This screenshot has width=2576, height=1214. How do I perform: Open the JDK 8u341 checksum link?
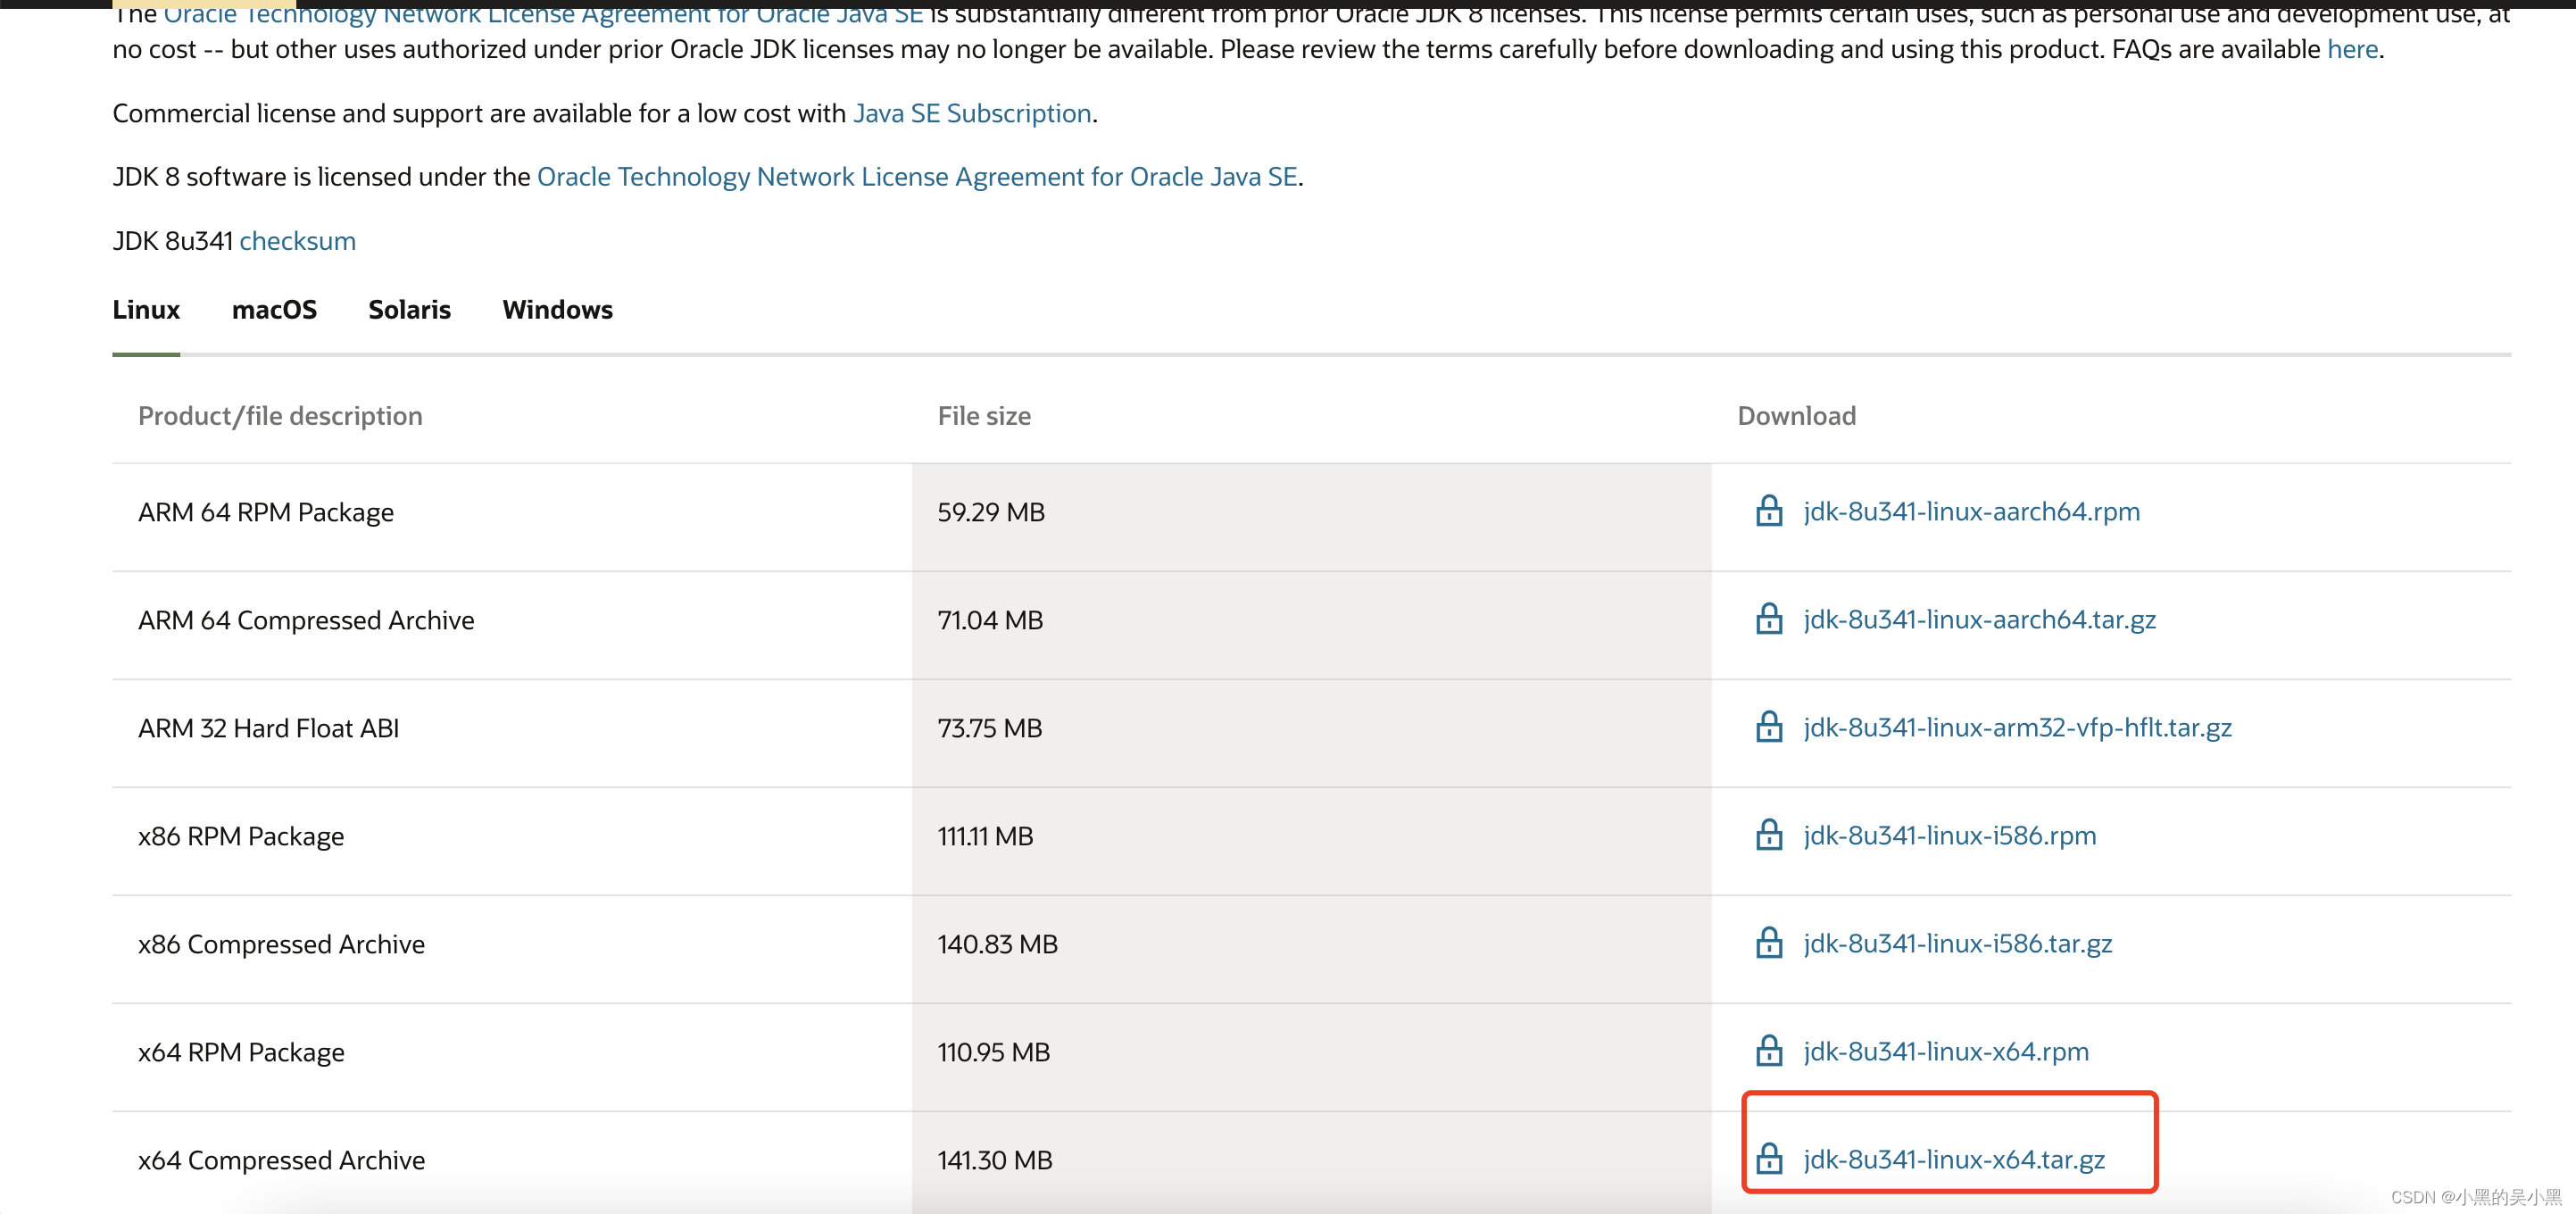coord(297,241)
